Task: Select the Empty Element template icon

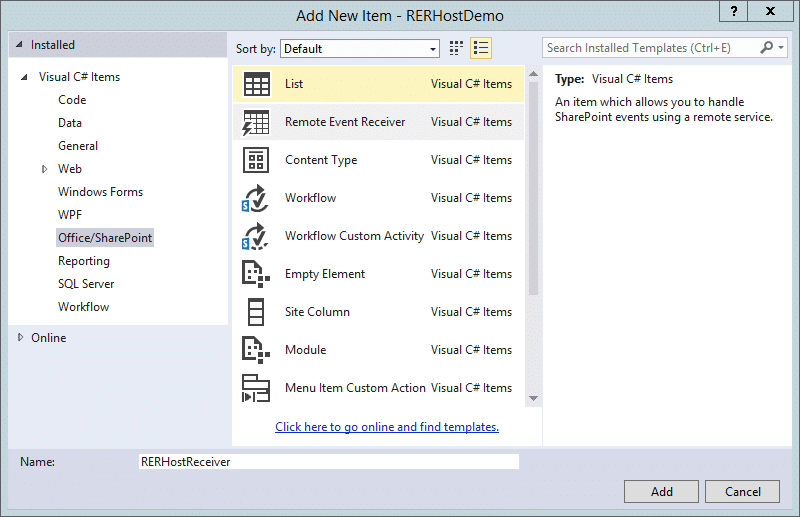Action: point(256,274)
